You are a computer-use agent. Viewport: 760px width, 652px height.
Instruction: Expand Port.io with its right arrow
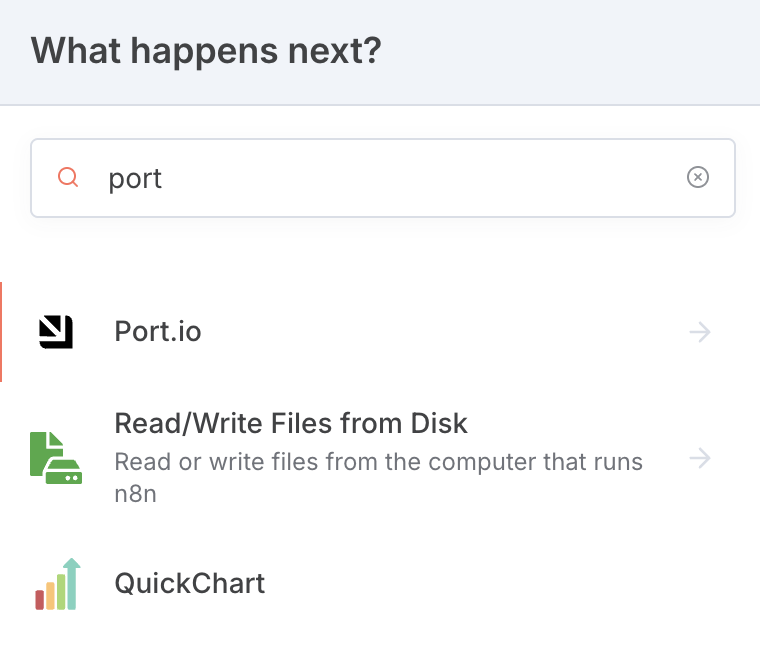(x=700, y=332)
